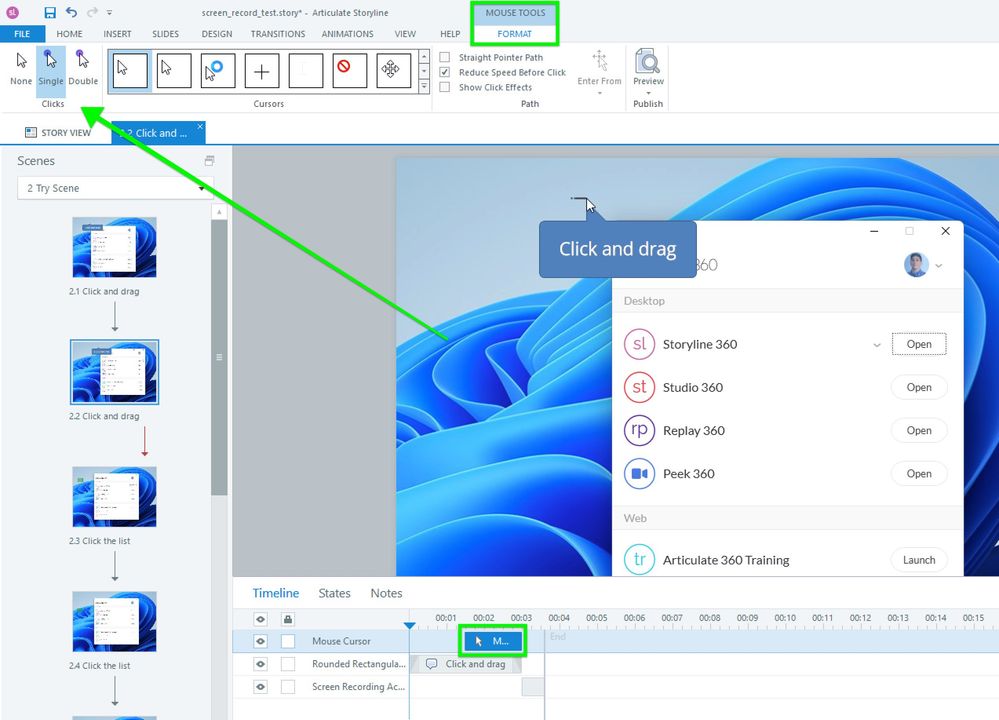The width and height of the screenshot is (999, 720).
Task: Set clicks to None
Action: click(21, 69)
